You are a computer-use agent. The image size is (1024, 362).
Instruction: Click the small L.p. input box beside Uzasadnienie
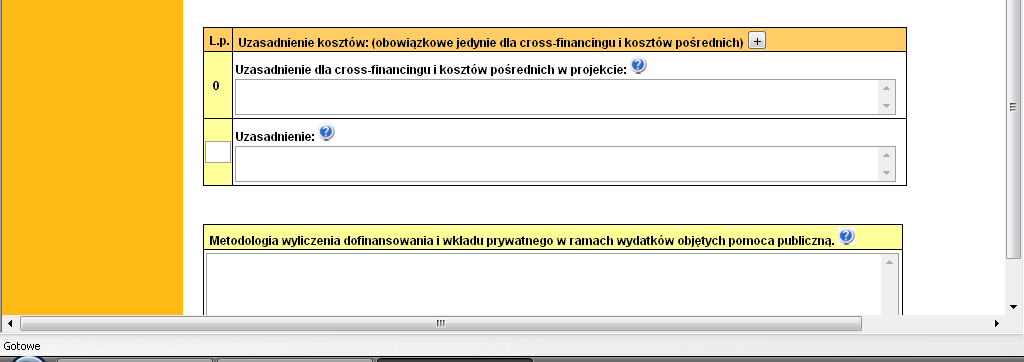click(217, 152)
